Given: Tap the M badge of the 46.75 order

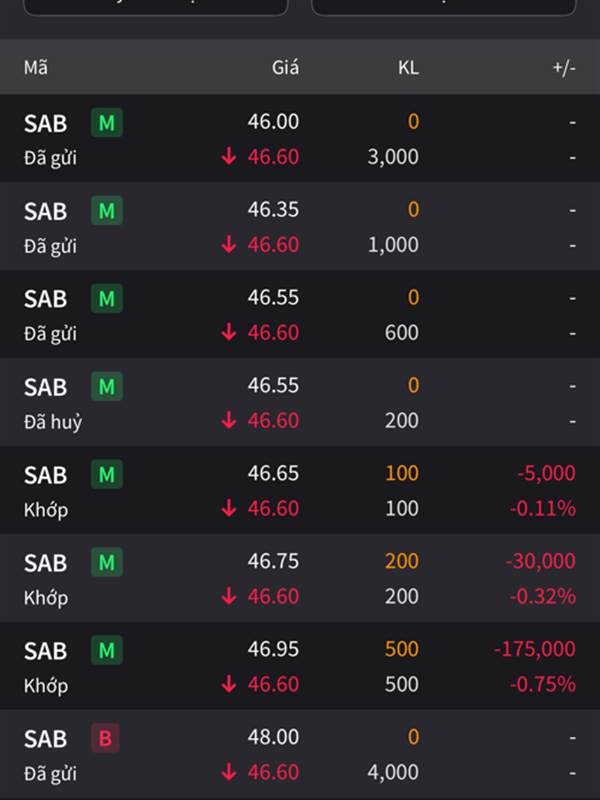Looking at the screenshot, I should 107,562.
